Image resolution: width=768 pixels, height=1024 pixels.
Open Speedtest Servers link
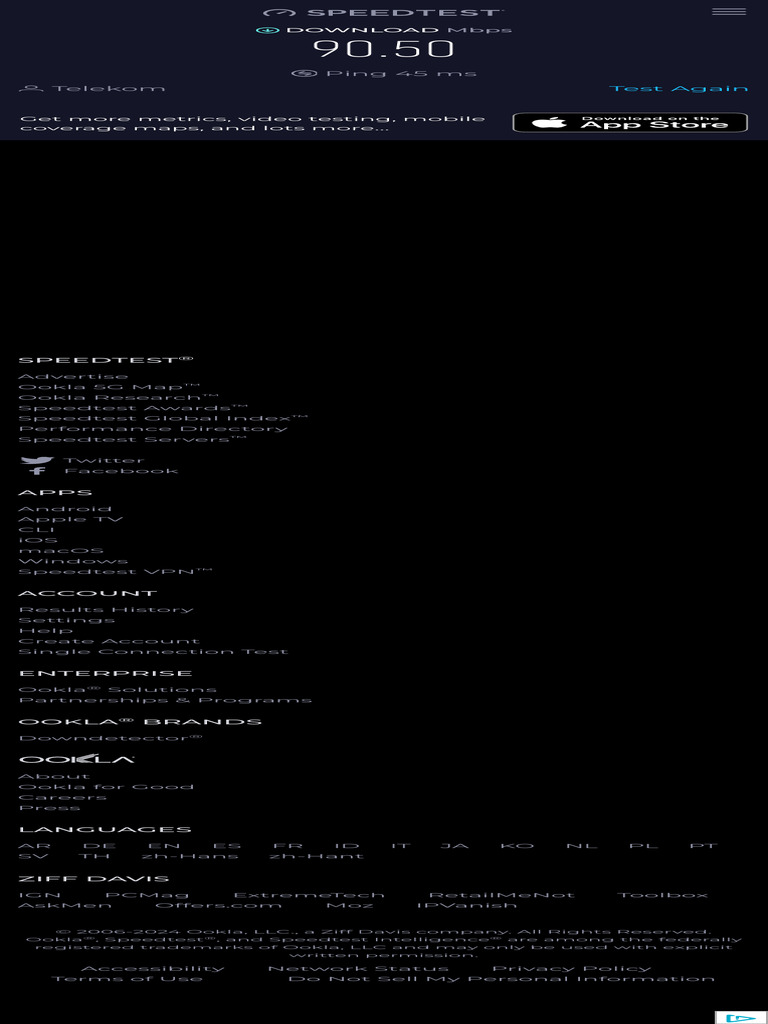(133, 439)
